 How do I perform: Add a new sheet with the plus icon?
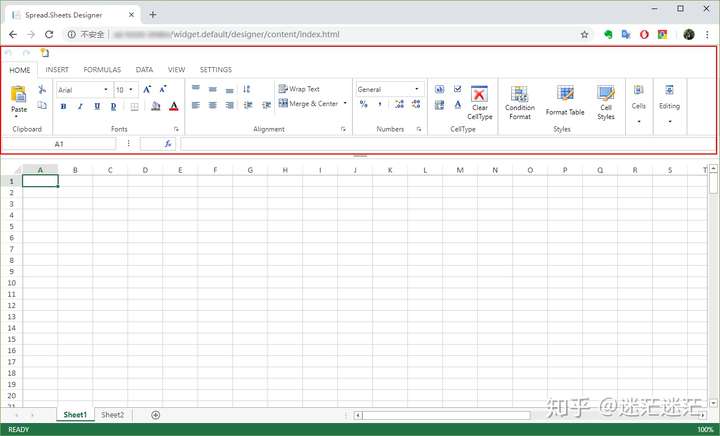[x=156, y=415]
